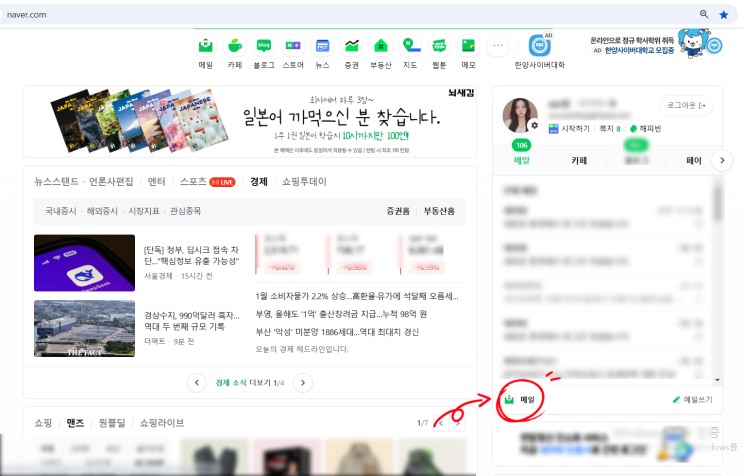Select the 엔터 tab
Image resolution: width=743 pixels, height=476 pixels.
(x=156, y=181)
